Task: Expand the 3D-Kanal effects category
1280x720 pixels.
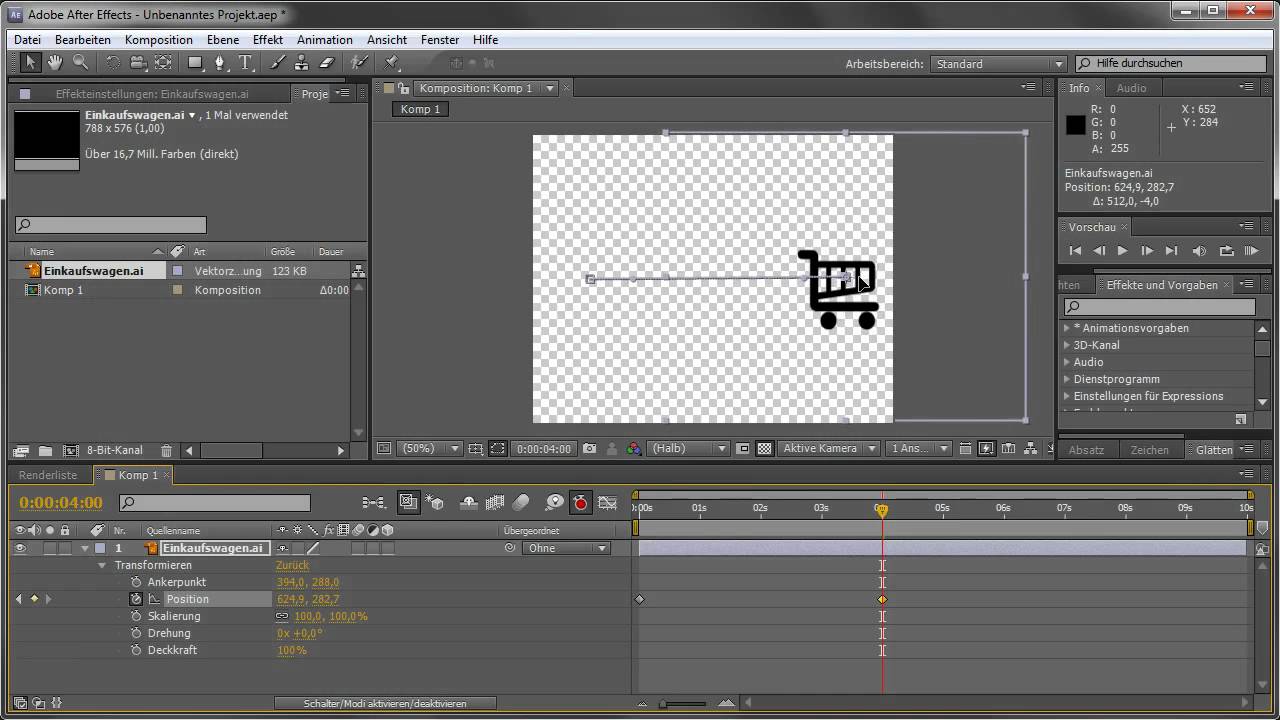Action: click(1067, 345)
